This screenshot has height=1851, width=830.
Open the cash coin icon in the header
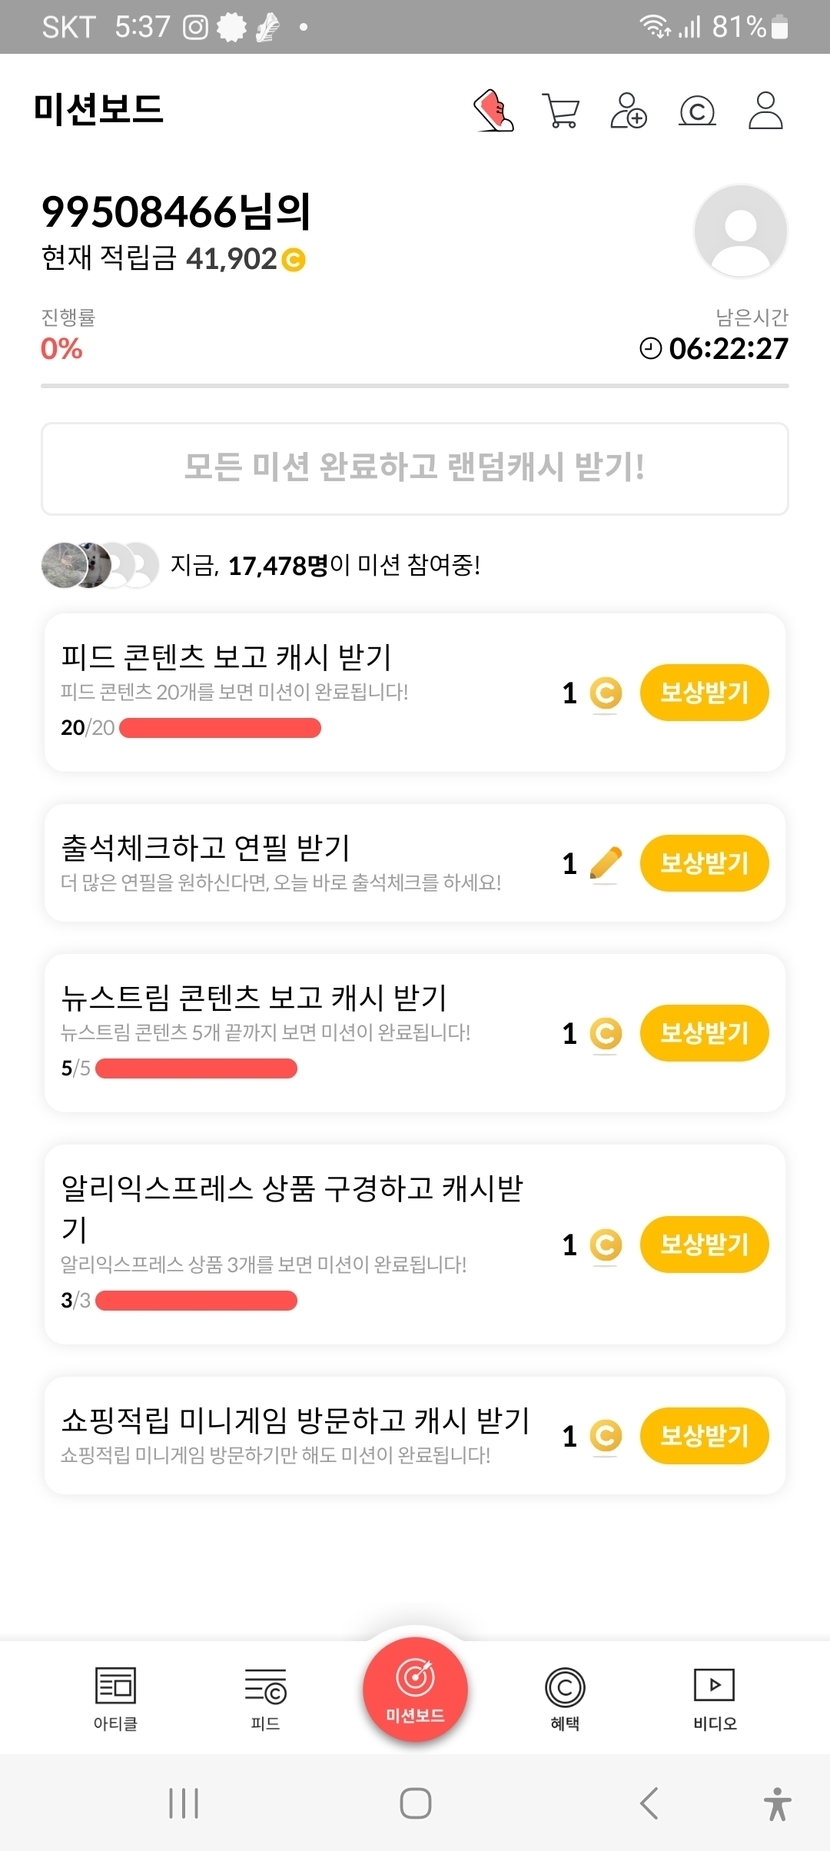(x=697, y=111)
